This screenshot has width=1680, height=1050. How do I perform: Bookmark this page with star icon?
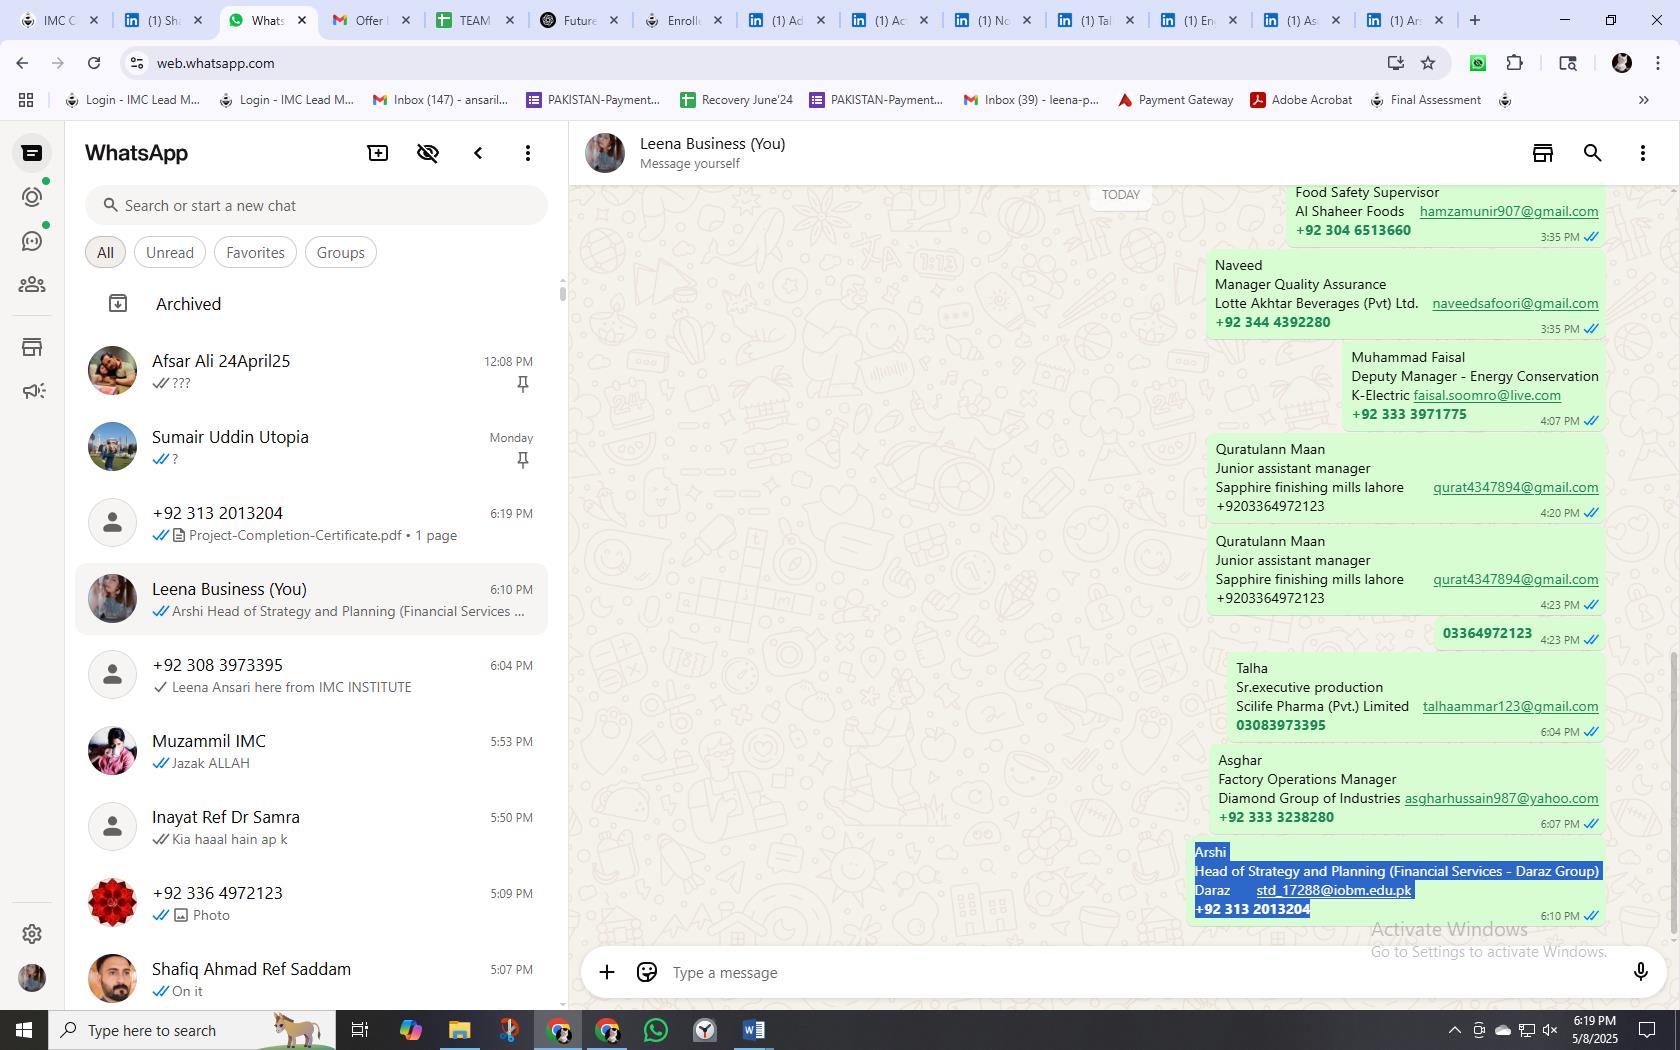pos(1428,63)
